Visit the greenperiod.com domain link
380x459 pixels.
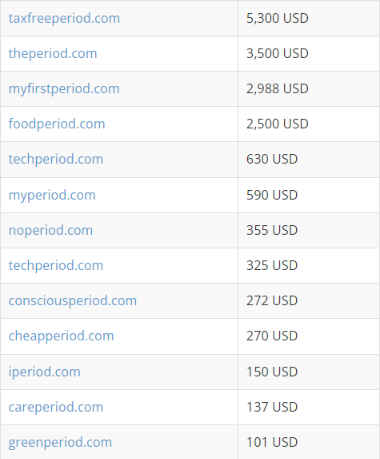point(60,443)
